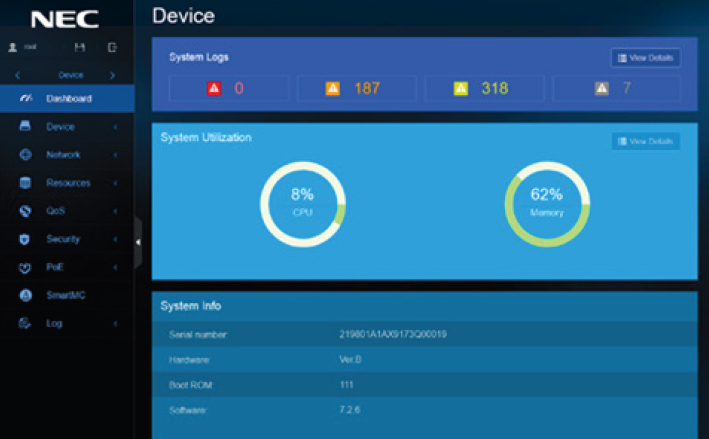709x439 pixels.
Task: Click the 187 logs count
Action: pyautogui.click(x=367, y=88)
